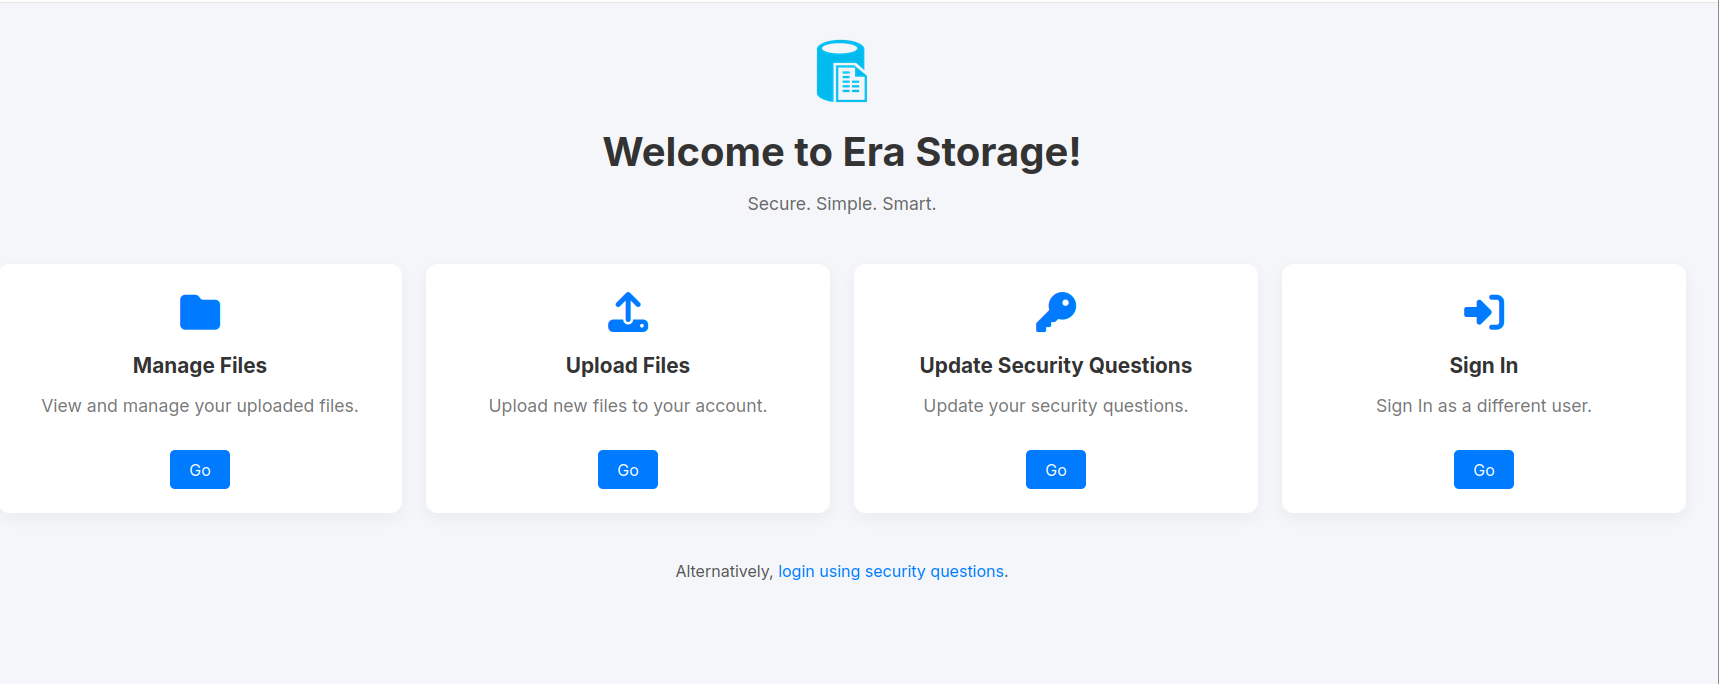Click the Sign In as a different user text

click(1483, 406)
